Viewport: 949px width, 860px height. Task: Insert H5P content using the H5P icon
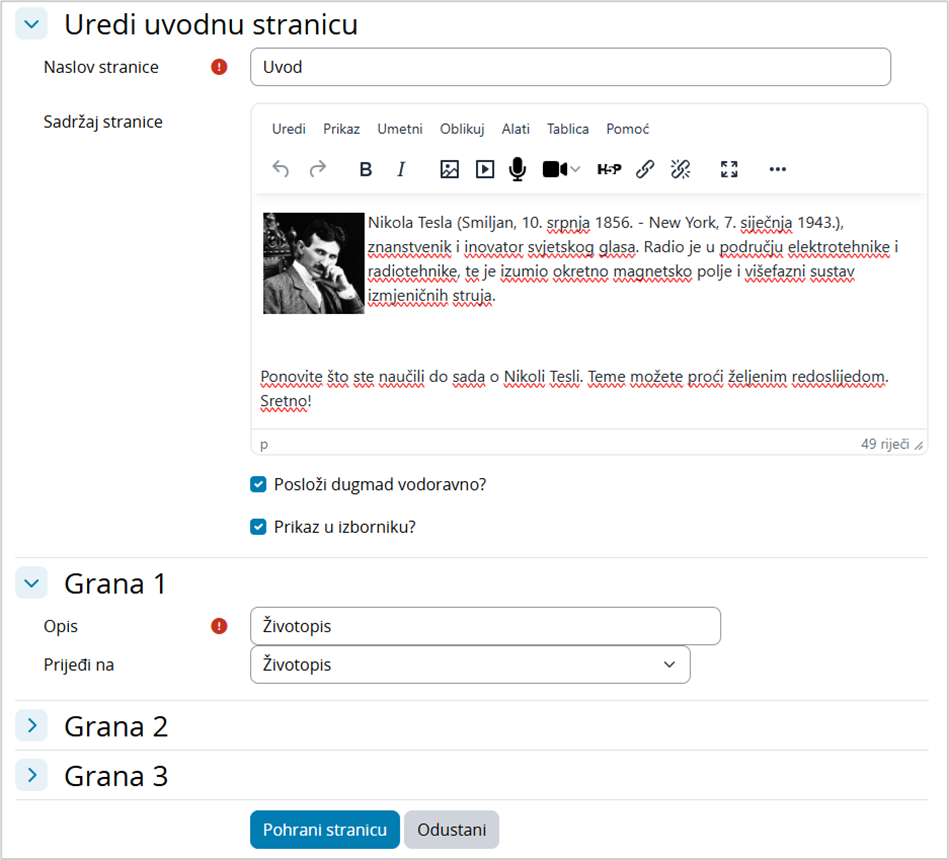[608, 169]
